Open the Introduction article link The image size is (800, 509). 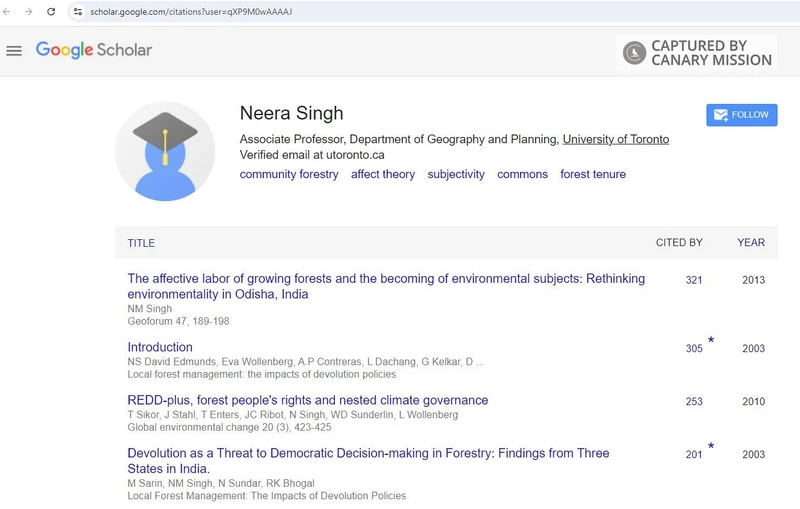(160, 347)
